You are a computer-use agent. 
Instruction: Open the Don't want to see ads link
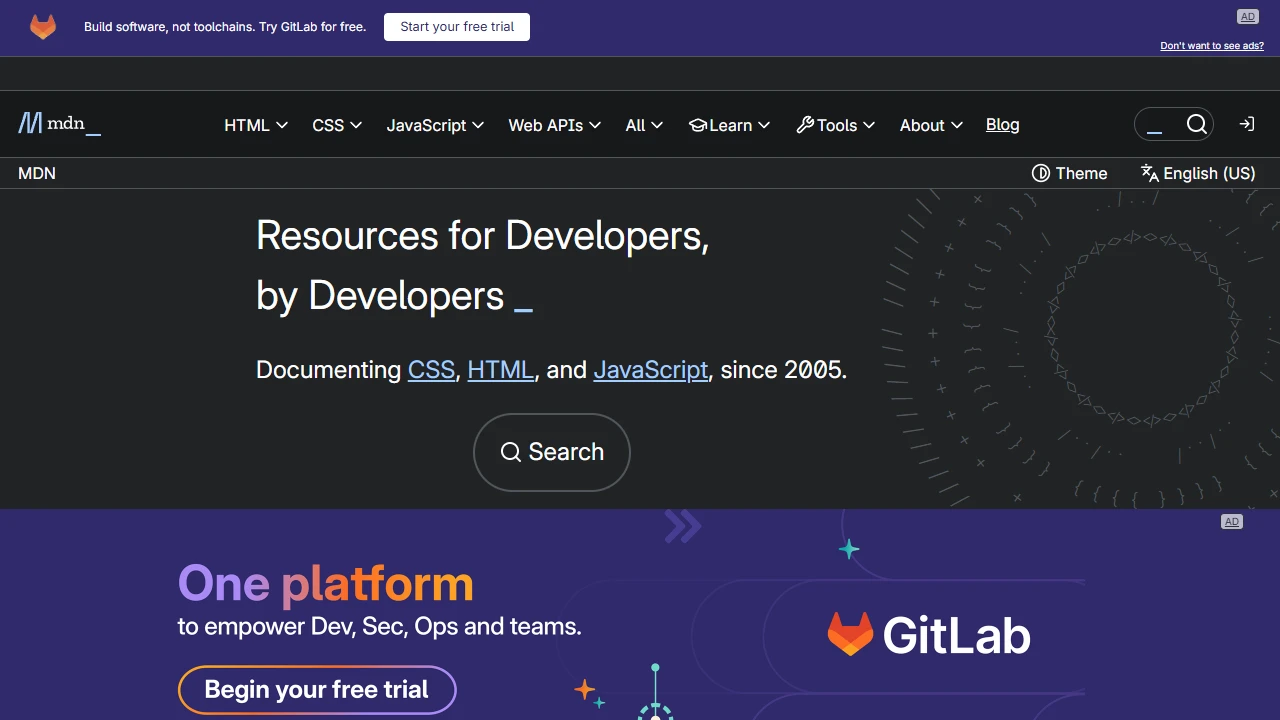tap(1211, 45)
